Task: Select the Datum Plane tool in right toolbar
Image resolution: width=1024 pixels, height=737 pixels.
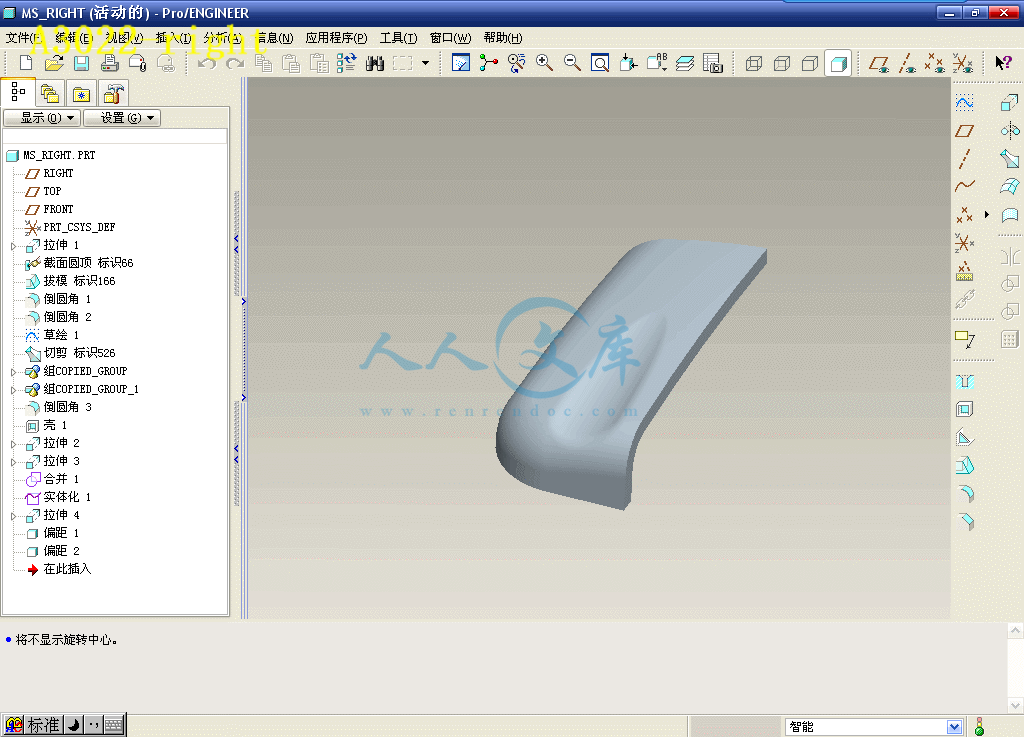Action: (965, 131)
